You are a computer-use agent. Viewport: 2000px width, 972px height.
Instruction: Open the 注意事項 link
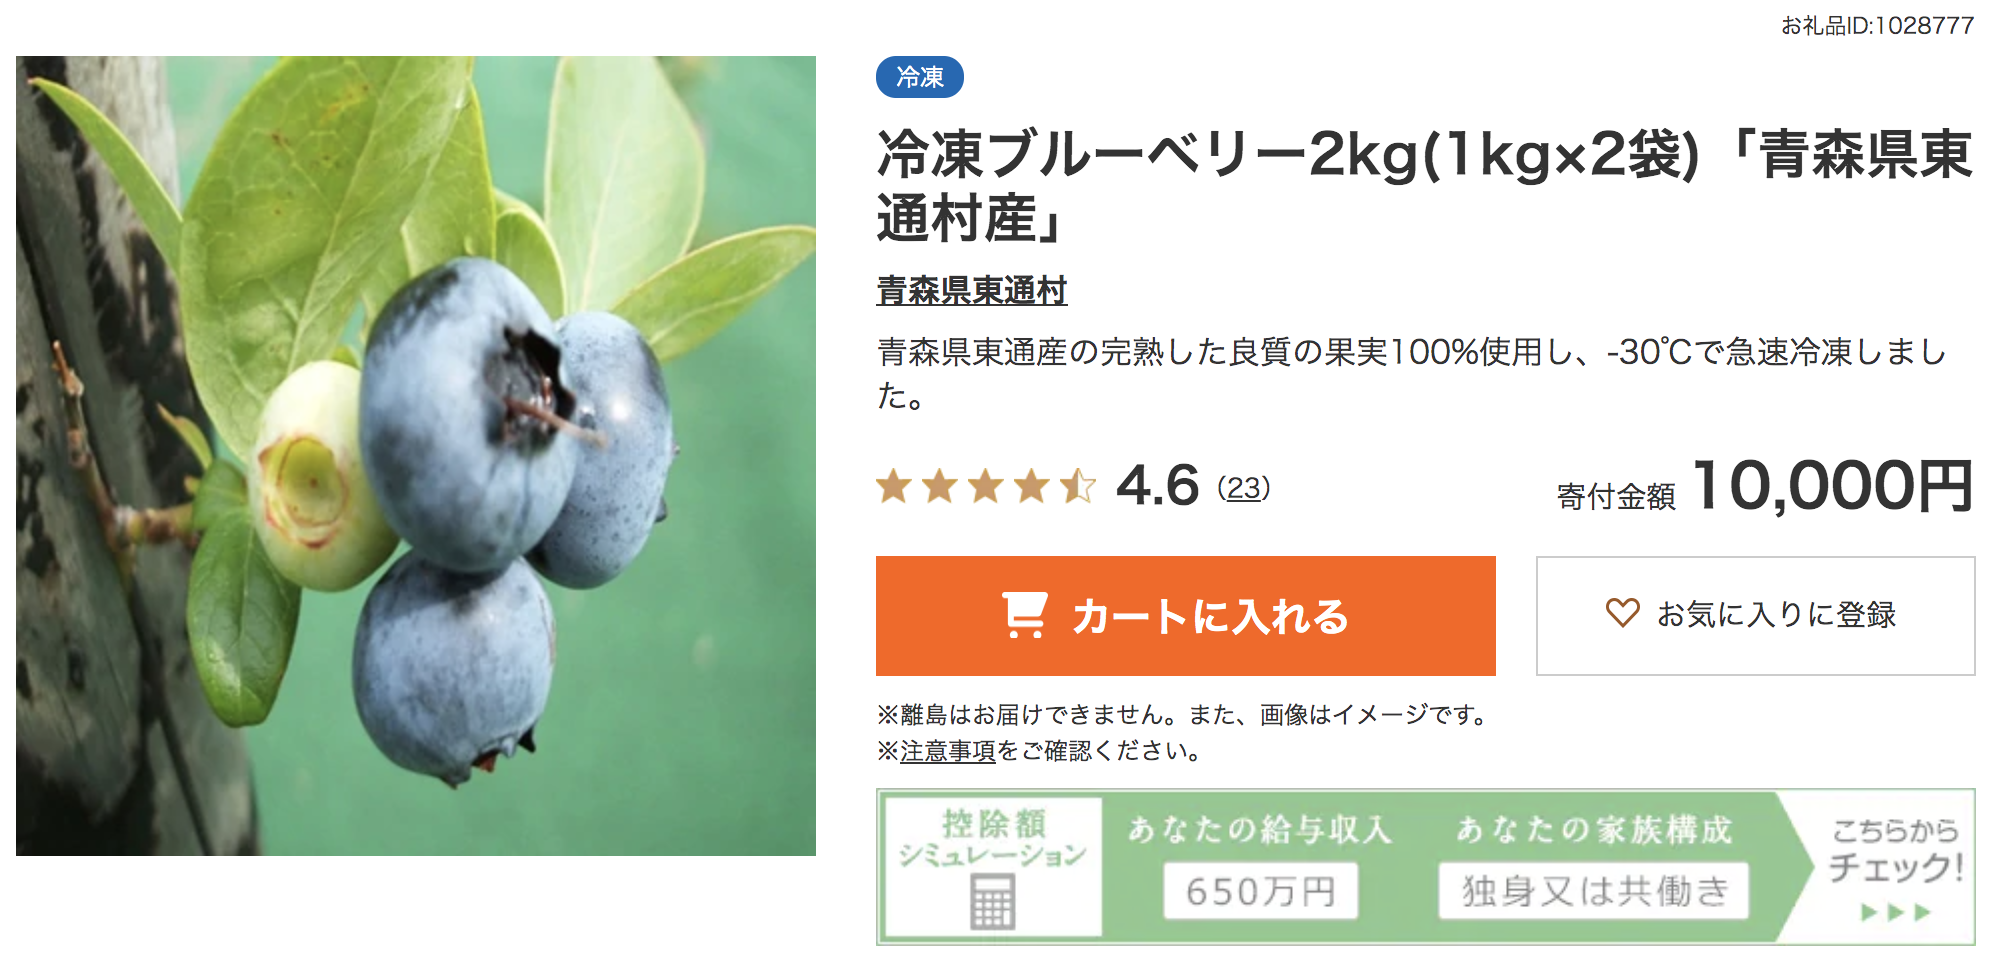pyautogui.click(x=948, y=750)
